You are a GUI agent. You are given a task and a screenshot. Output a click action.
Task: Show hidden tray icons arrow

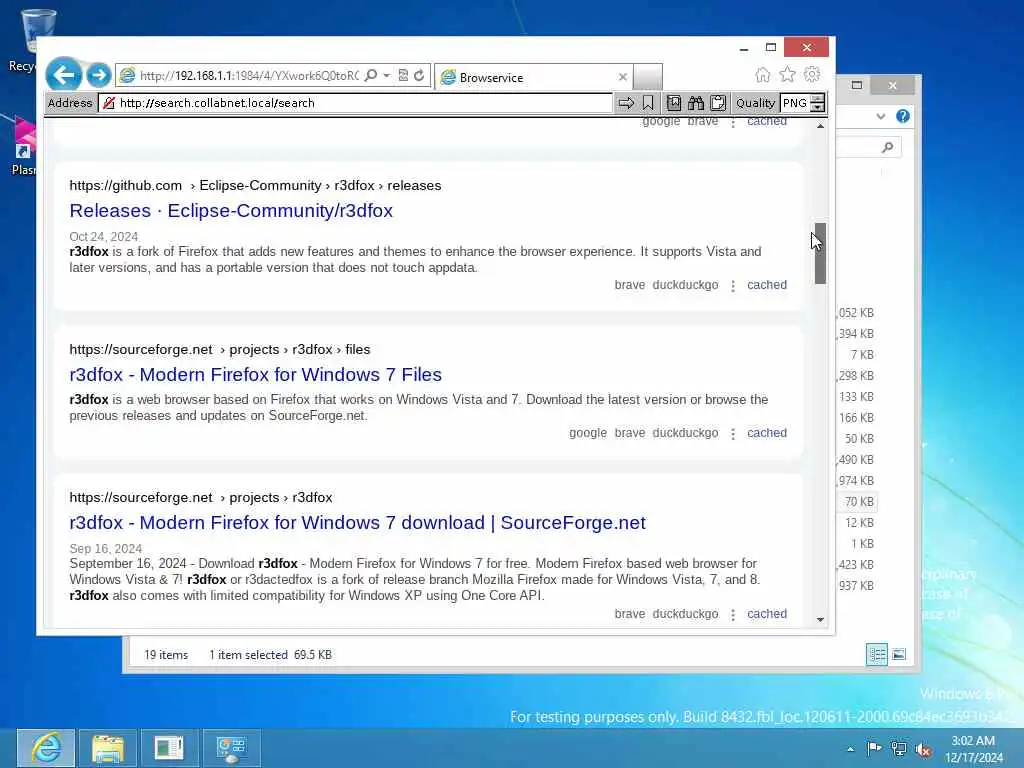tap(850, 749)
